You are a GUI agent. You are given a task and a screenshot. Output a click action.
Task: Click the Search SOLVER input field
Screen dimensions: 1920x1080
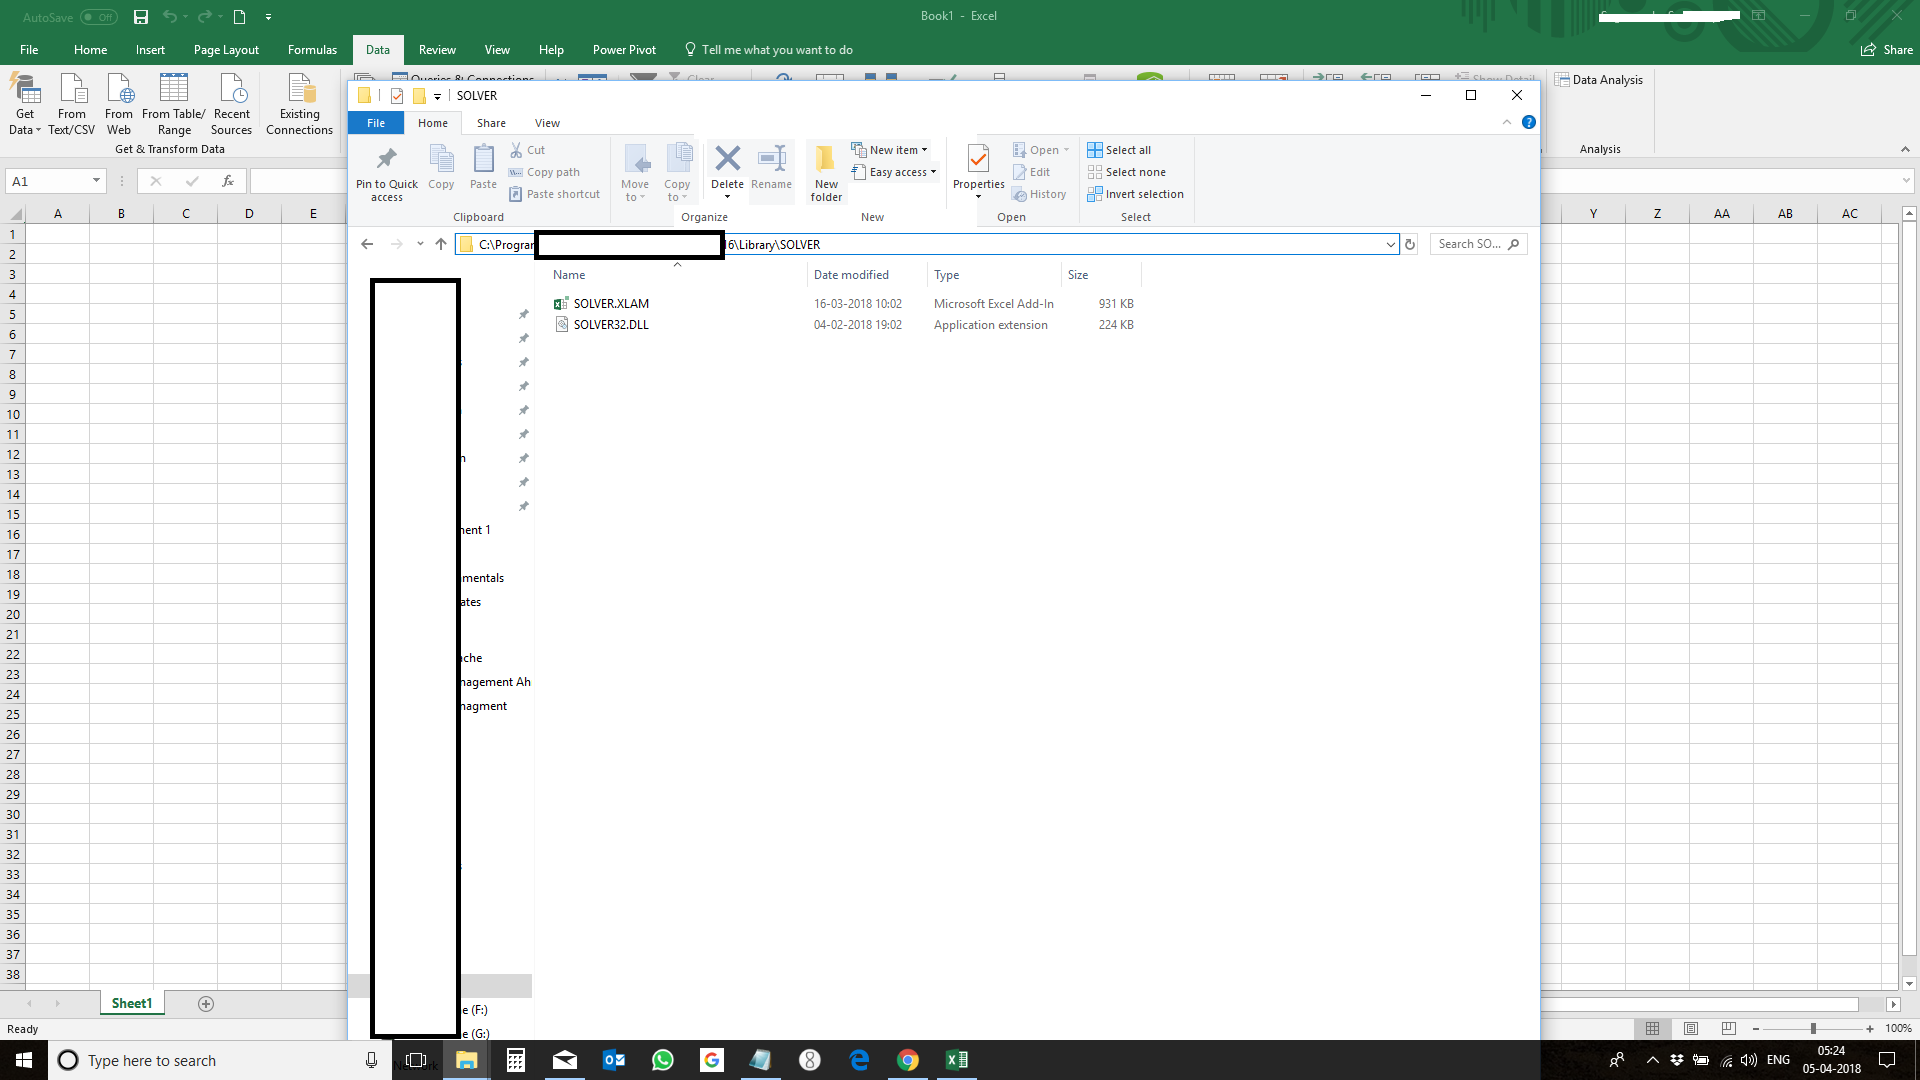point(1469,245)
